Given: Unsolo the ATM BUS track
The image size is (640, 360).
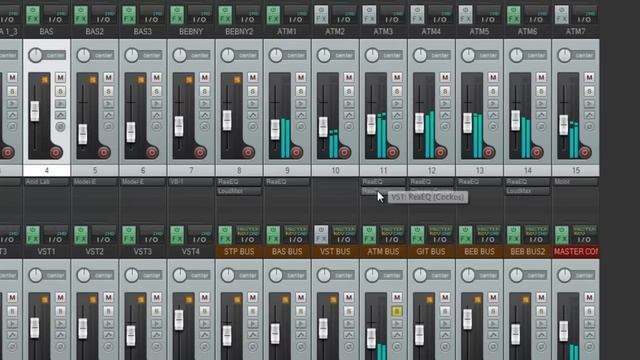Looking at the screenshot, I should pyautogui.click(x=397, y=311).
